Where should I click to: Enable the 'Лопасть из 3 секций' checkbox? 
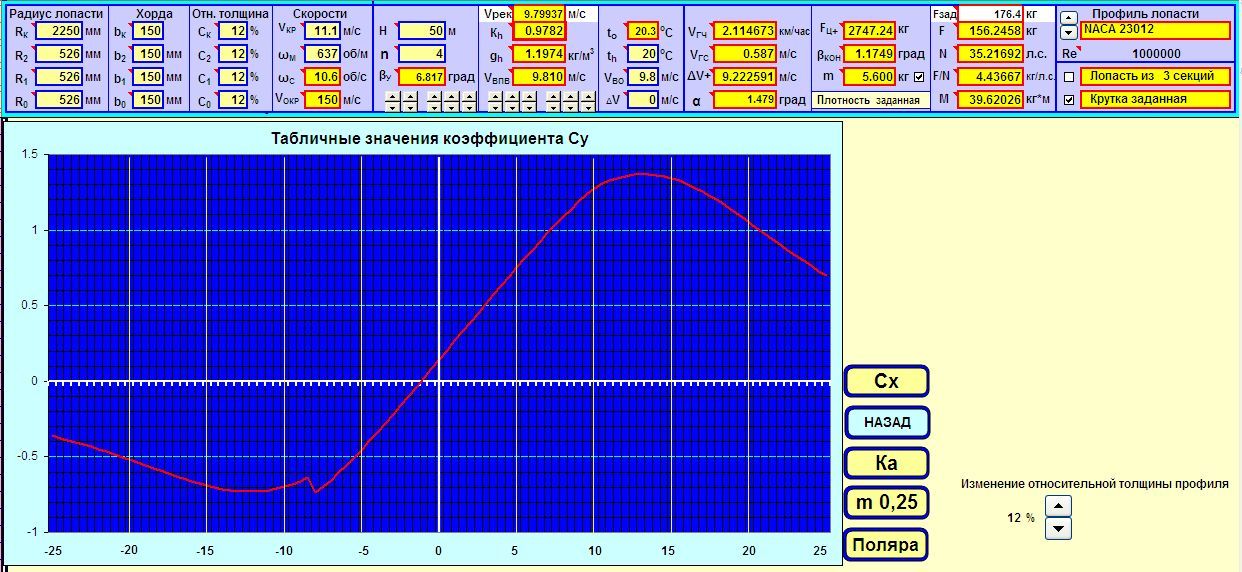pyautogui.click(x=1070, y=77)
